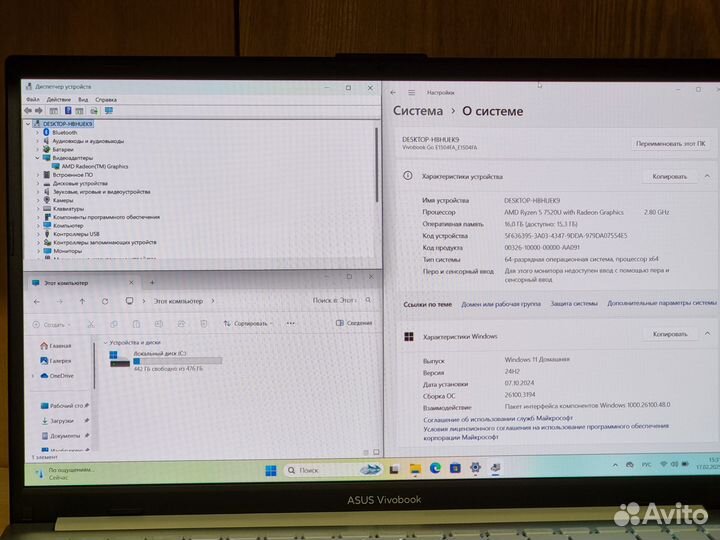Open Дополнительные параметры системы link
The height and width of the screenshot is (540, 720).
(x=662, y=303)
